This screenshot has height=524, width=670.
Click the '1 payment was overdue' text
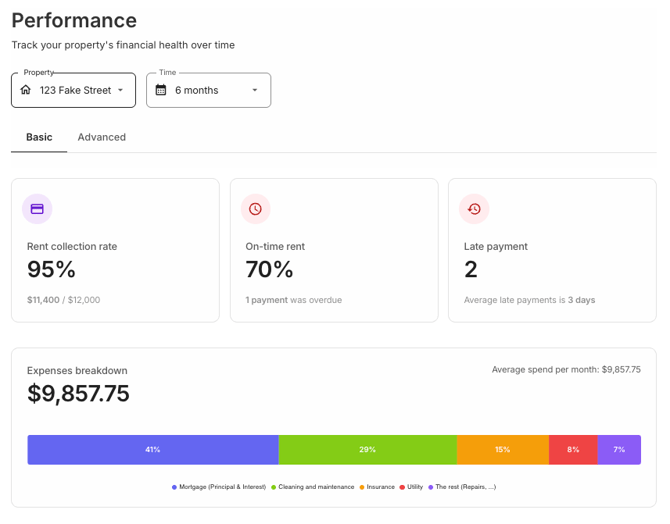294,300
